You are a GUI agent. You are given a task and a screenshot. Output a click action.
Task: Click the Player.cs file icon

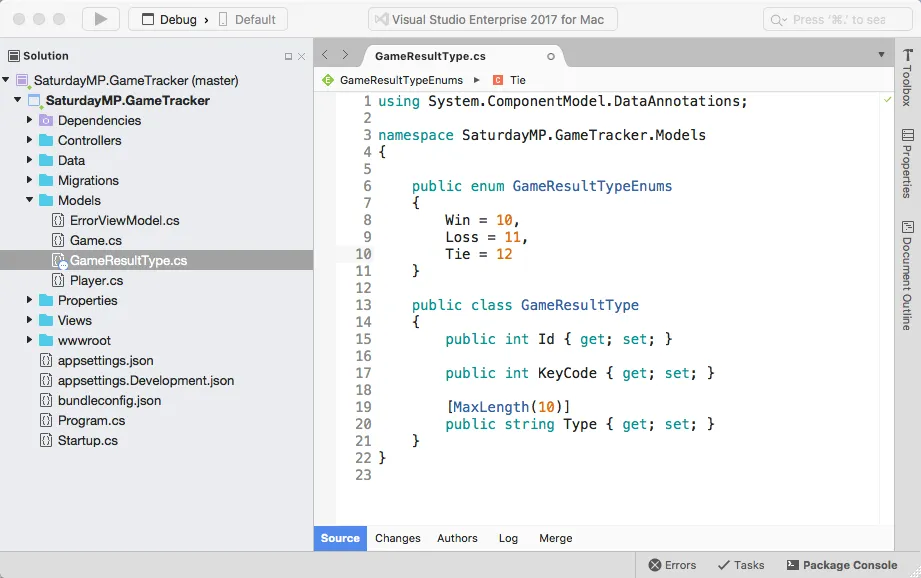[58, 280]
